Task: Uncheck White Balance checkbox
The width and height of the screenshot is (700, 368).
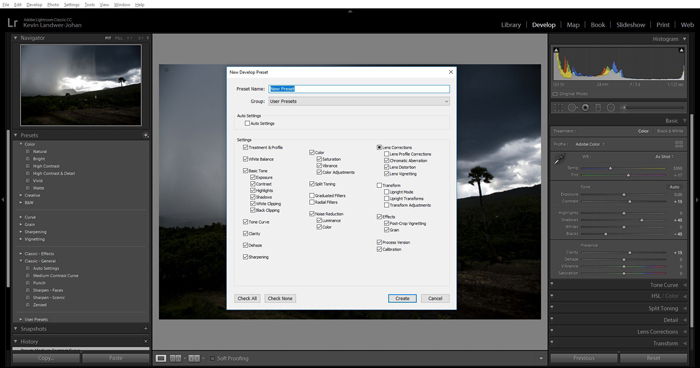Action: [x=246, y=159]
